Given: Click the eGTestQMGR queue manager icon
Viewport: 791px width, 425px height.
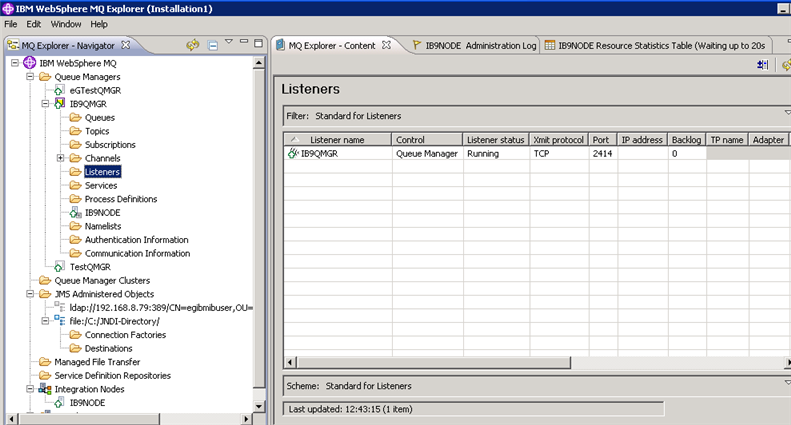Looking at the screenshot, I should [59, 90].
